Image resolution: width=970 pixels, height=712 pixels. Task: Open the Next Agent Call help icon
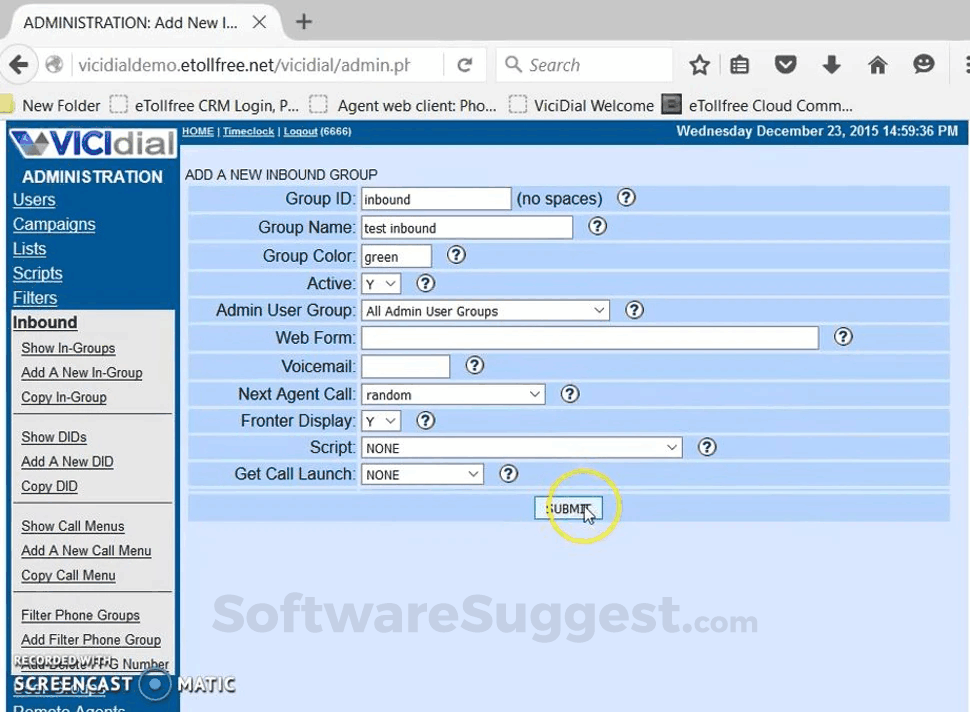click(x=570, y=394)
